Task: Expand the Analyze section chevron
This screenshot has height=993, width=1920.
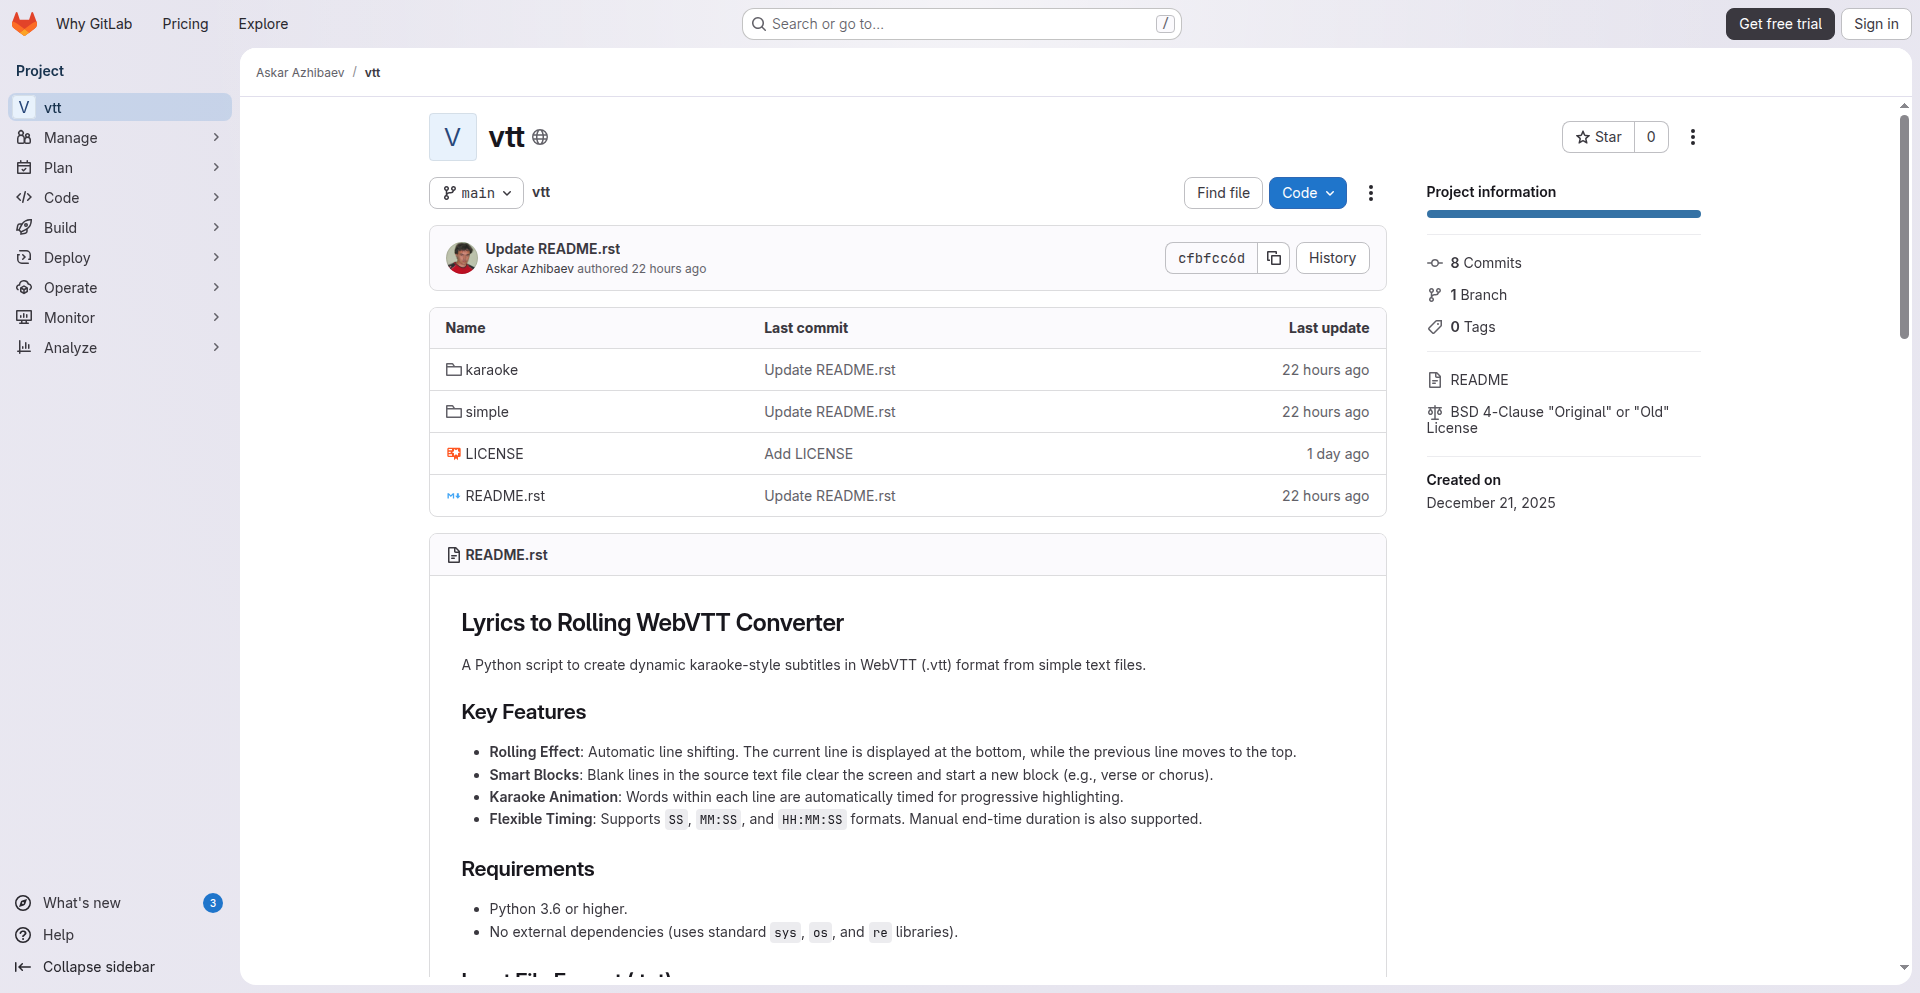Action: (x=216, y=347)
